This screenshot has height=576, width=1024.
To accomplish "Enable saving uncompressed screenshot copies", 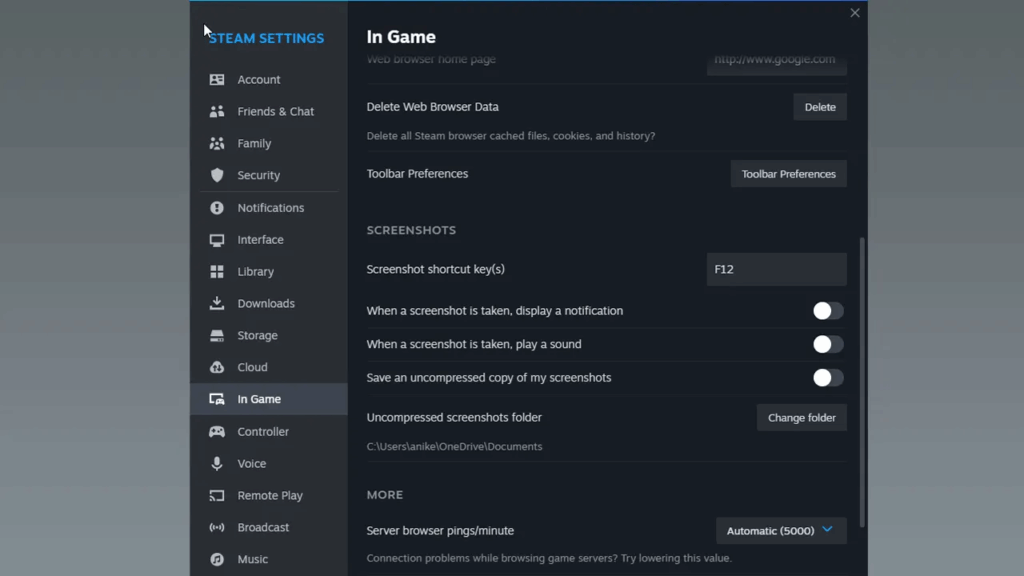I will coord(828,377).
